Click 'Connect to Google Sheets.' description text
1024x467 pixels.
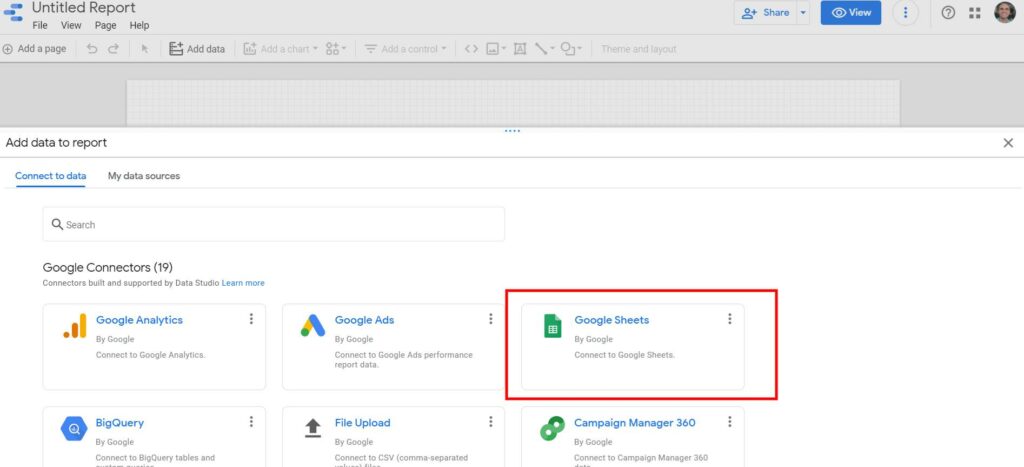pyautogui.click(x=625, y=355)
